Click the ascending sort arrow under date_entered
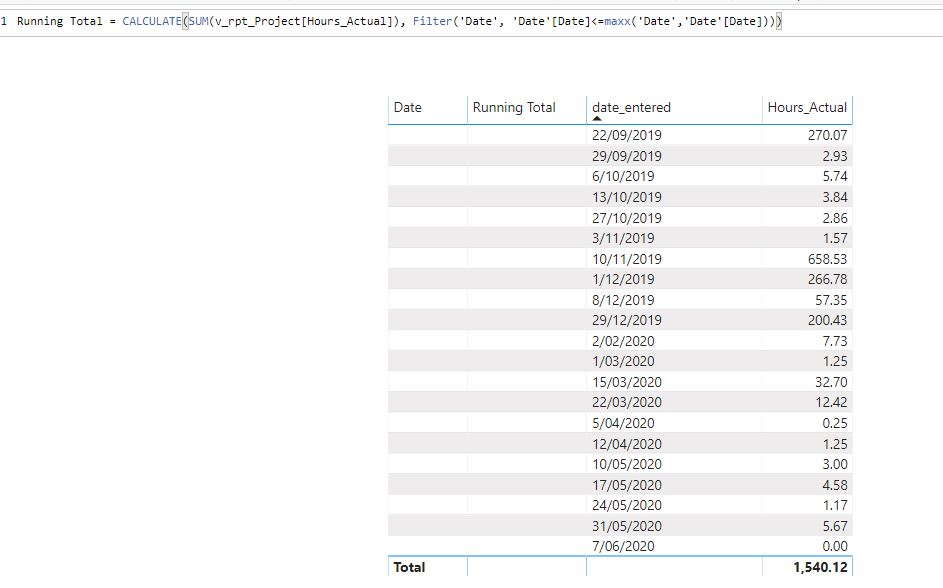 tap(597, 118)
